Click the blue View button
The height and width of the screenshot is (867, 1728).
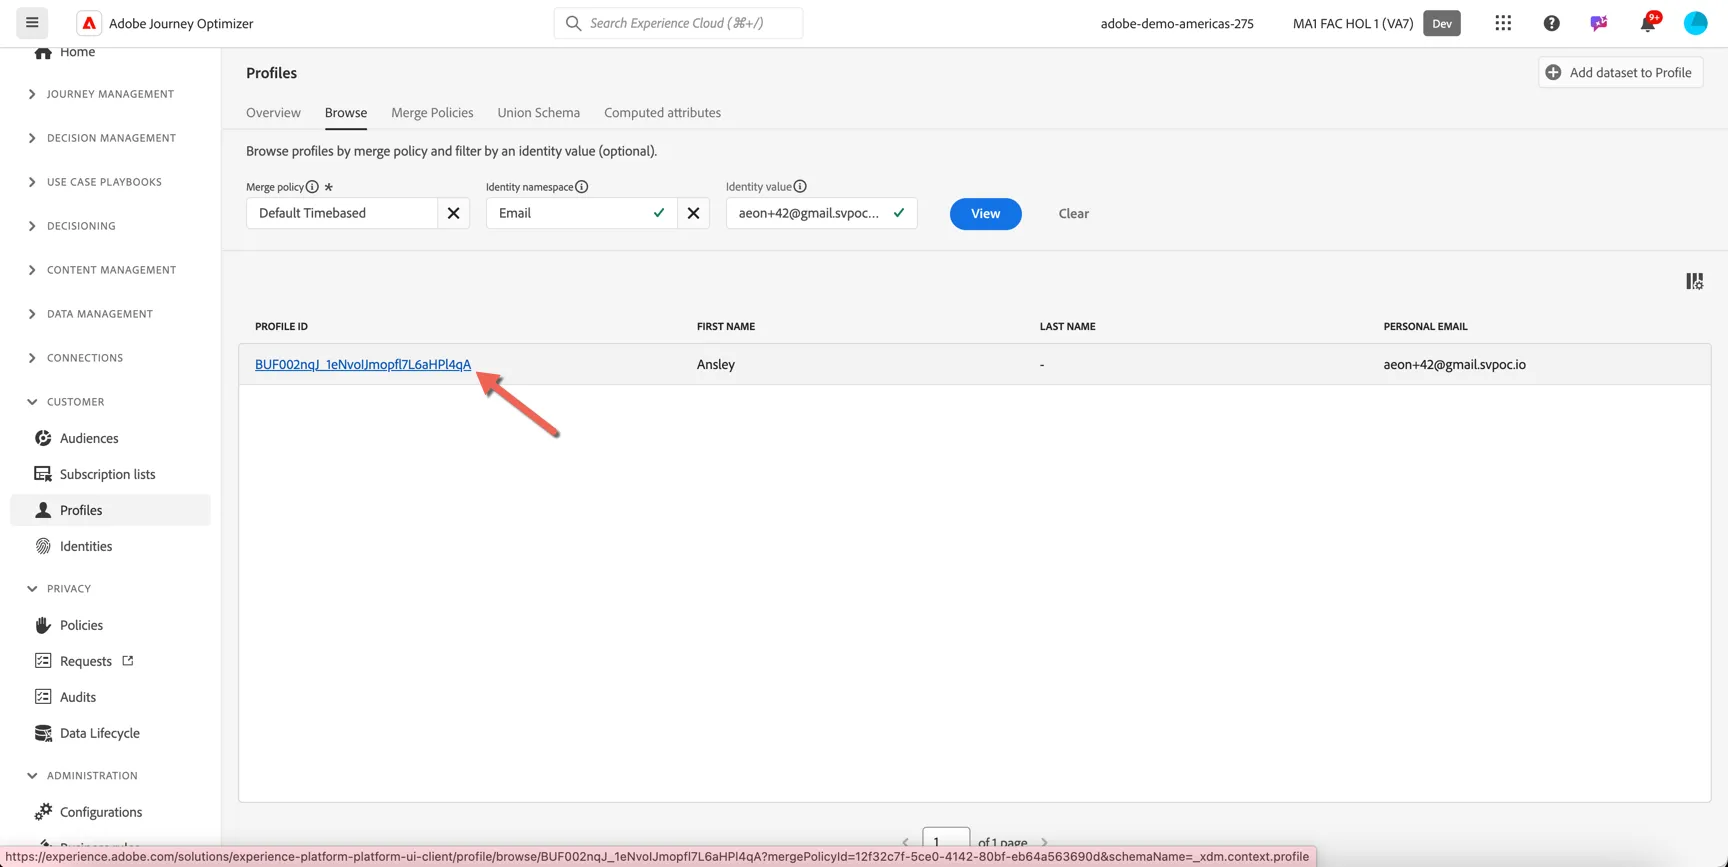point(985,214)
